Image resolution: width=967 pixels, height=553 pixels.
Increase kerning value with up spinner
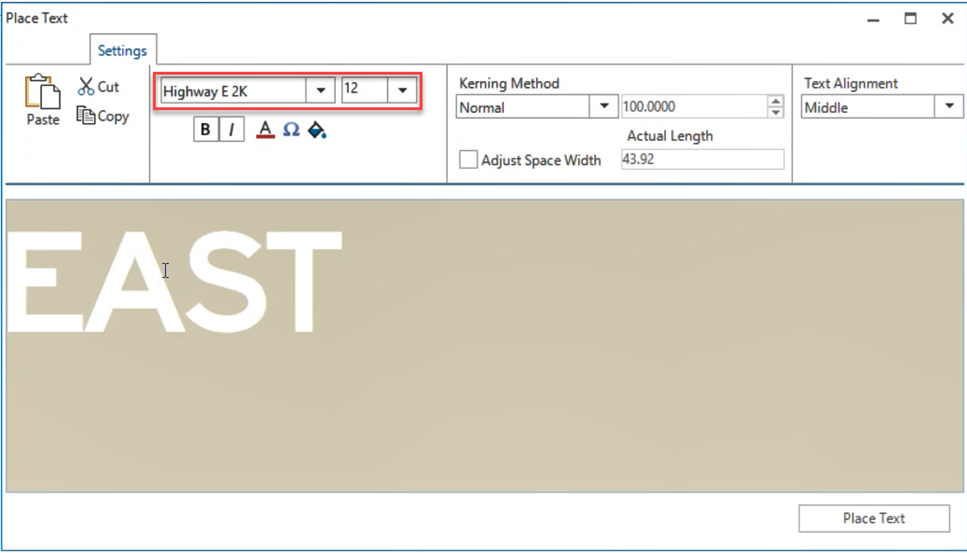point(776,101)
